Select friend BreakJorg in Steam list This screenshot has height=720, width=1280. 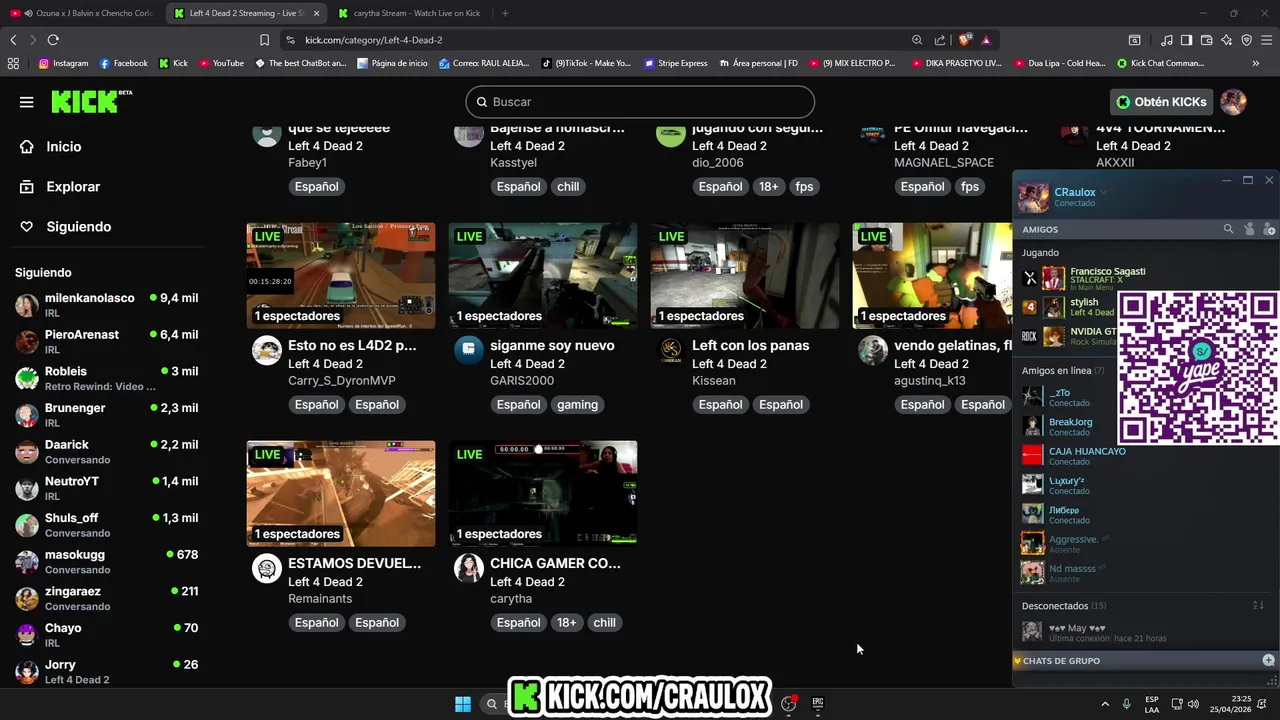[x=1070, y=426]
